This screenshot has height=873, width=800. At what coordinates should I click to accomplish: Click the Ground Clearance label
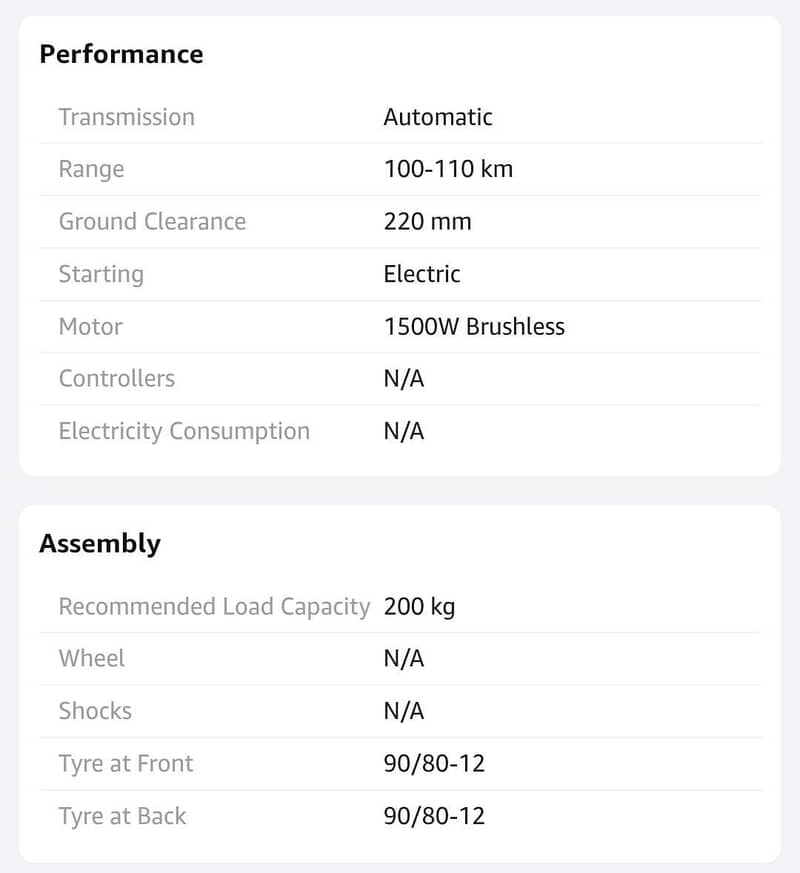(x=153, y=222)
